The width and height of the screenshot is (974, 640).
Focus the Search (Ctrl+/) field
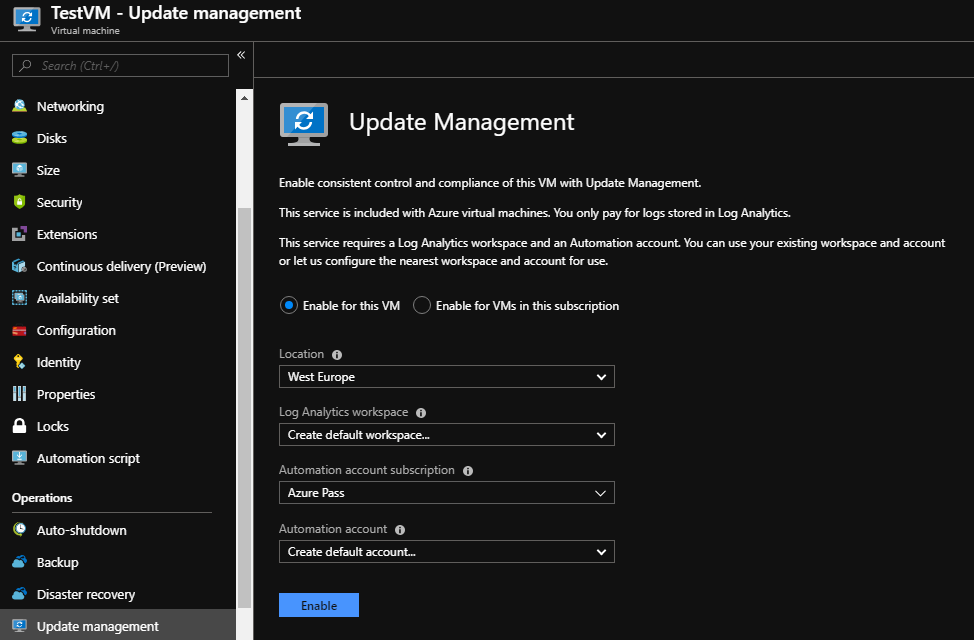click(x=121, y=65)
